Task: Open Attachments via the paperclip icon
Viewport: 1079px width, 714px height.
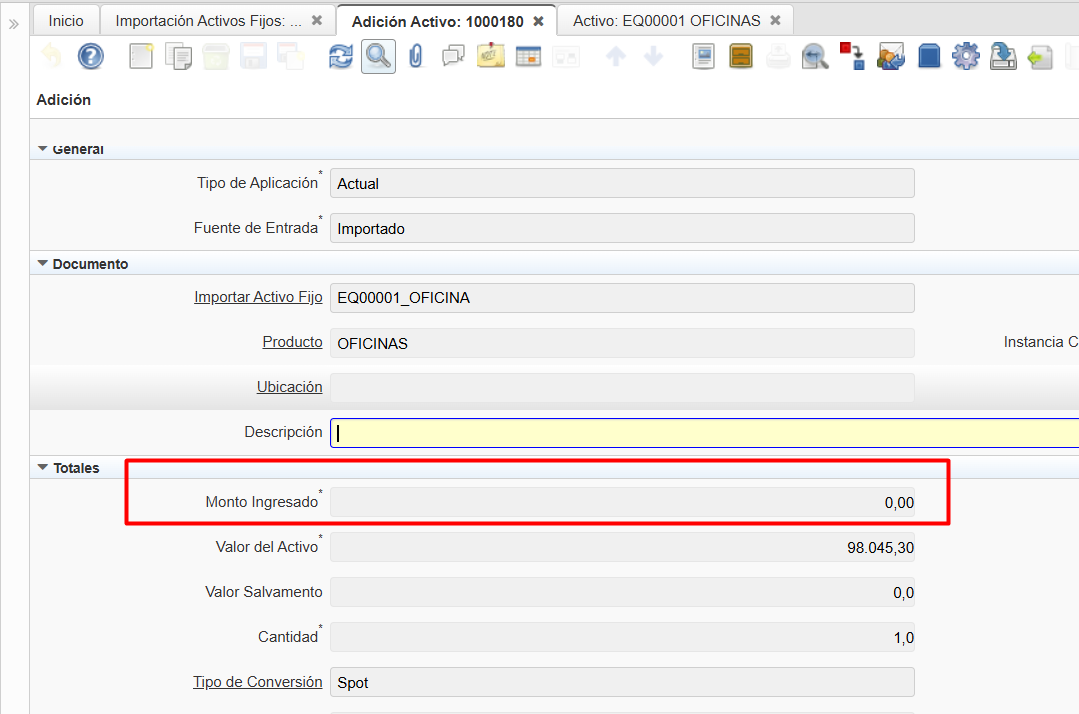Action: (416, 57)
